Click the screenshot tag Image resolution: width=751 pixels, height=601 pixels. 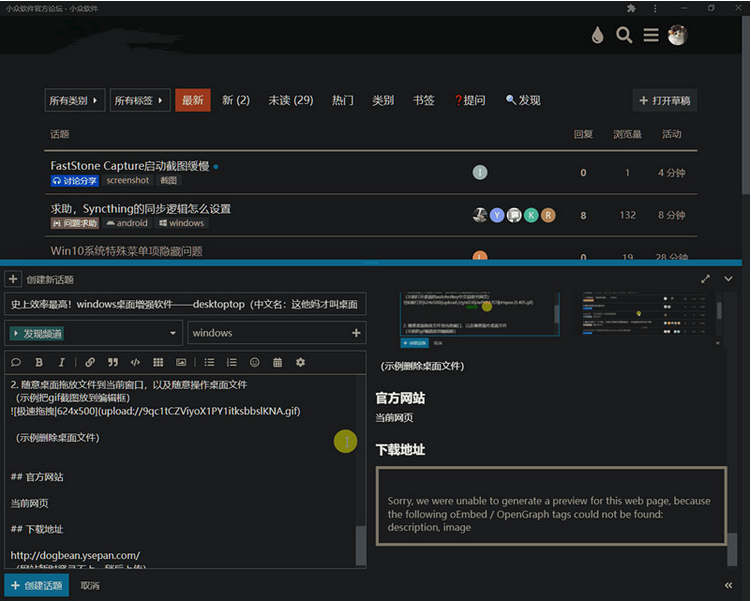coord(127,180)
